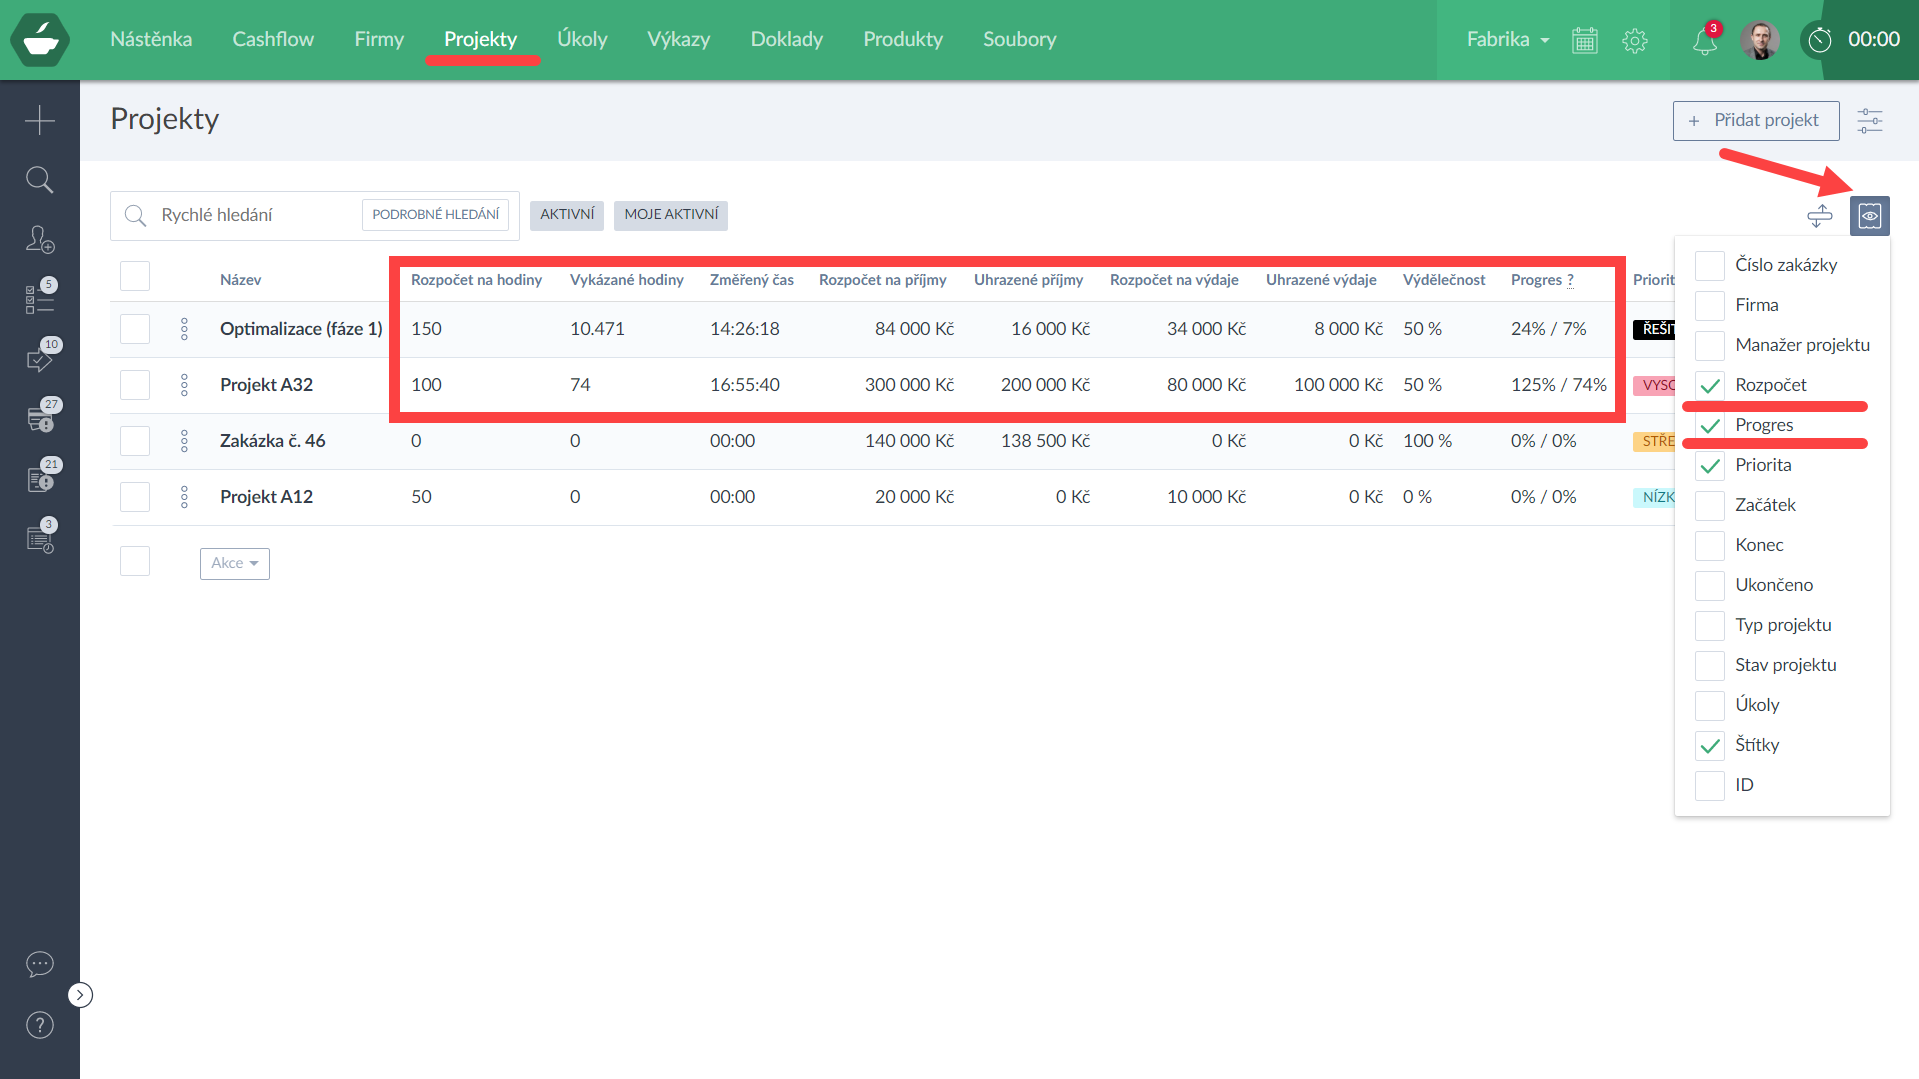Open settings gear icon in header
1919x1079 pixels.
[1635, 40]
